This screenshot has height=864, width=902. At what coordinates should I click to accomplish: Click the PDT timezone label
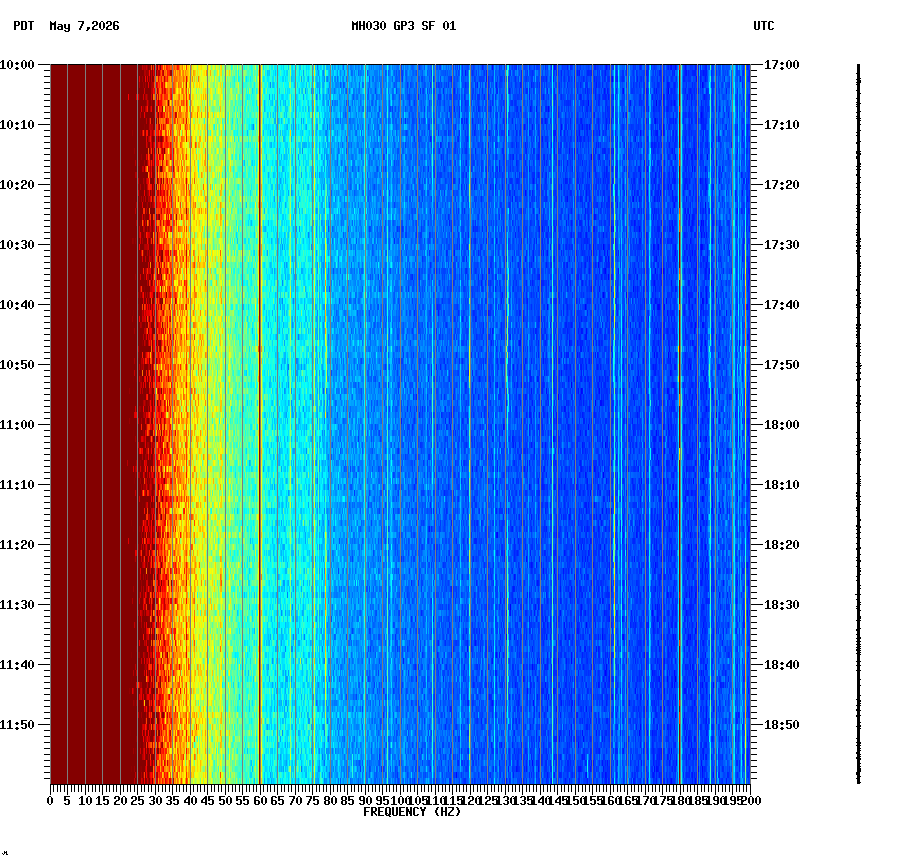(24, 26)
